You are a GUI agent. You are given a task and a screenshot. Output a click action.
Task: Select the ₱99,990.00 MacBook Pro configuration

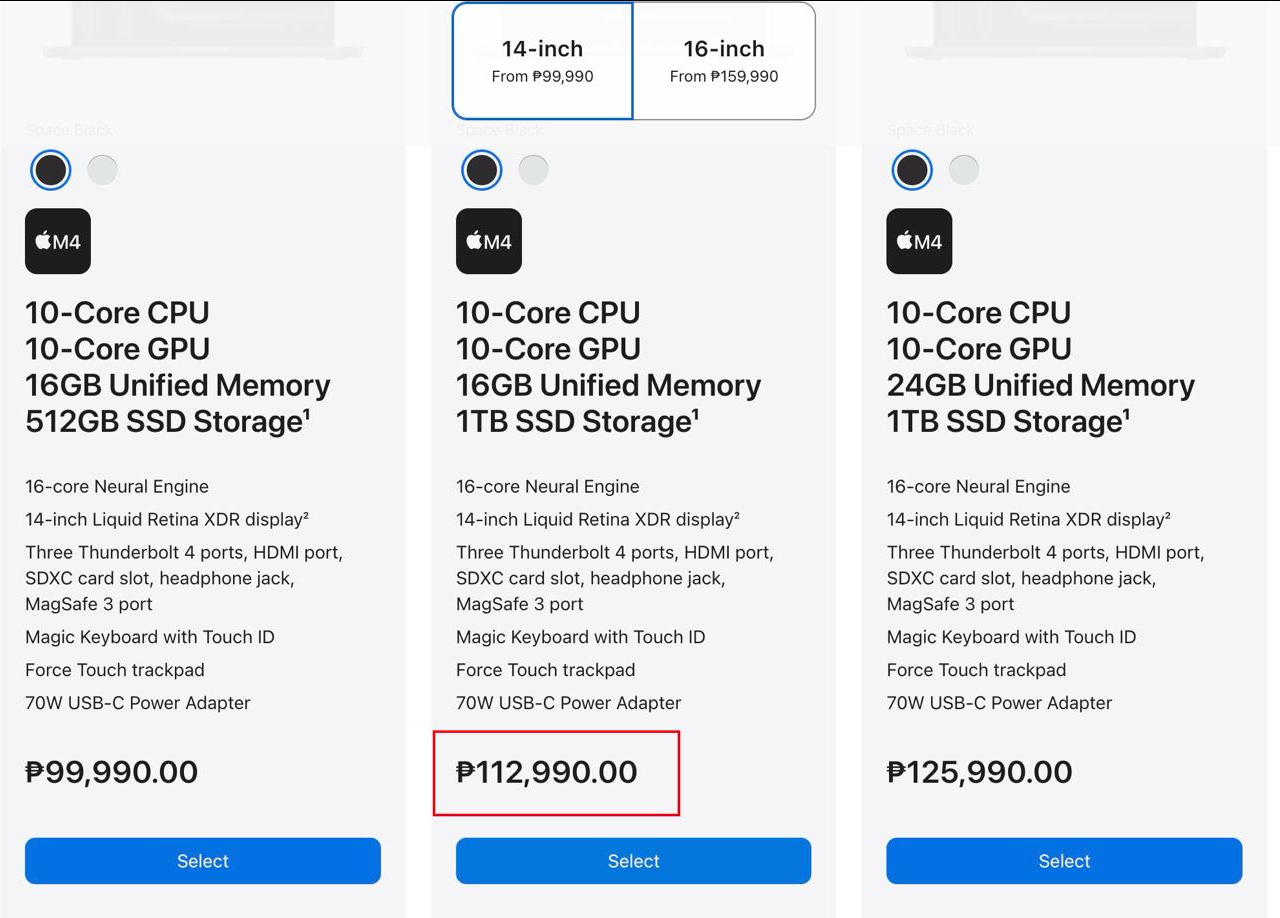203,861
